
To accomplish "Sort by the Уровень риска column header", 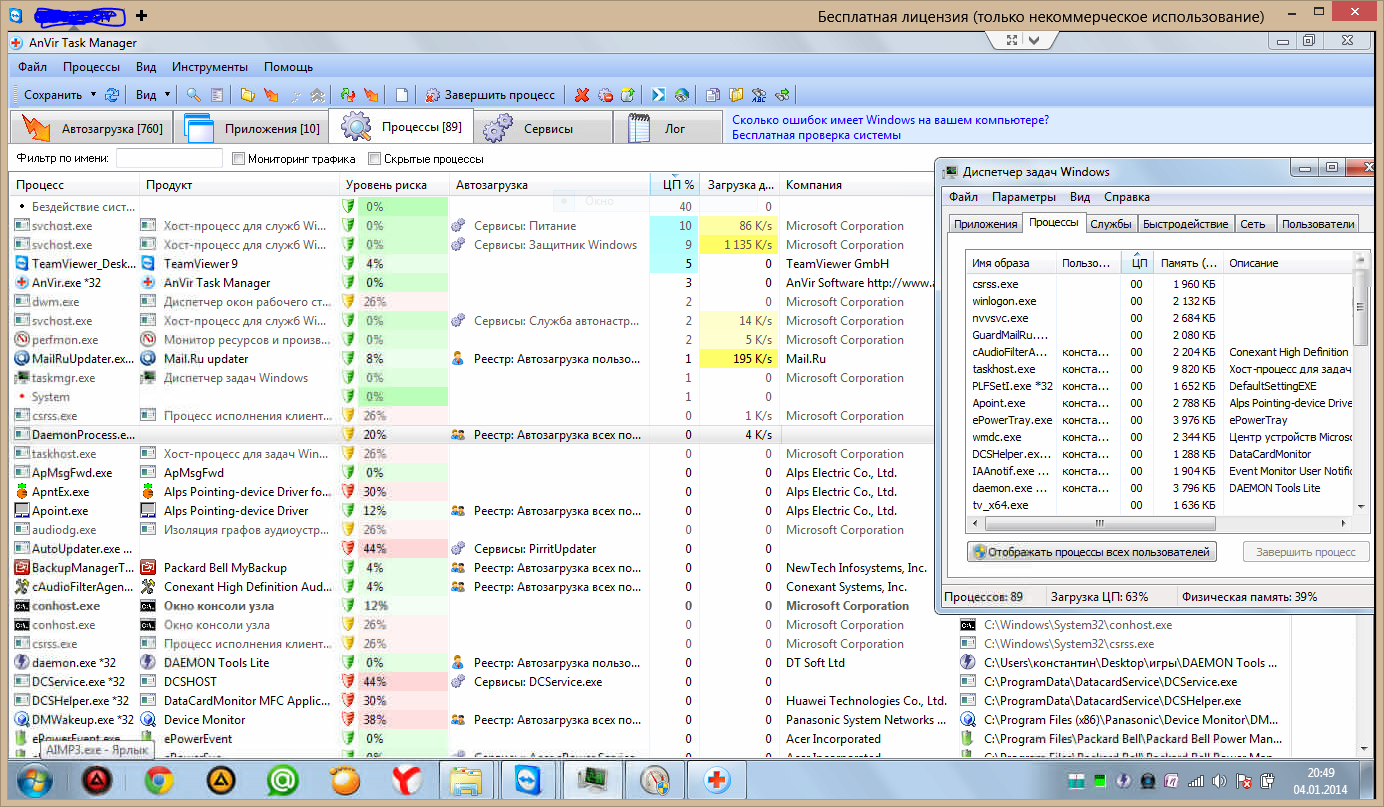I will [x=393, y=185].
